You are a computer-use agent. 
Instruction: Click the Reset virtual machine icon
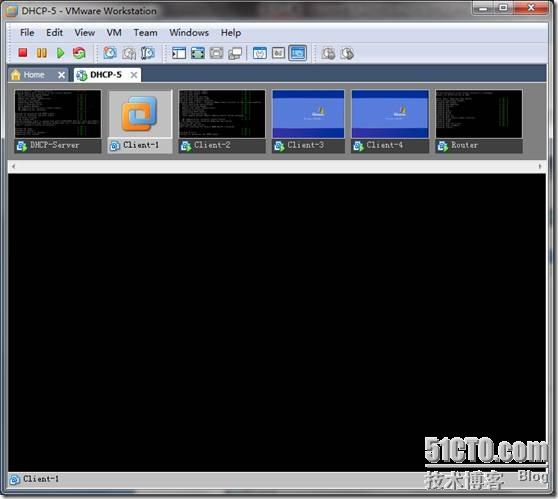point(79,53)
